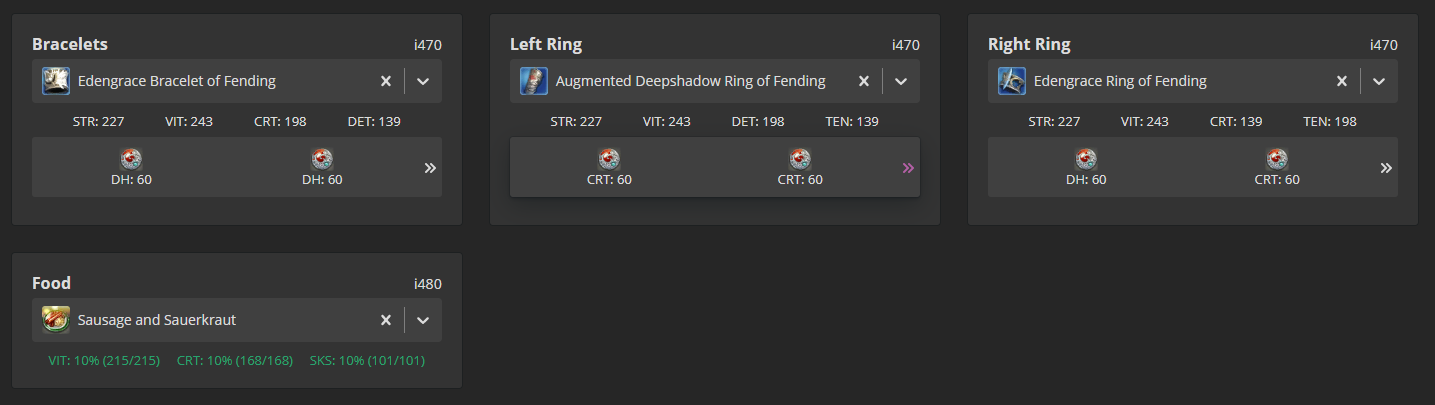Clear the Right Ring item selection
1435x405 pixels.
pyautogui.click(x=1342, y=81)
